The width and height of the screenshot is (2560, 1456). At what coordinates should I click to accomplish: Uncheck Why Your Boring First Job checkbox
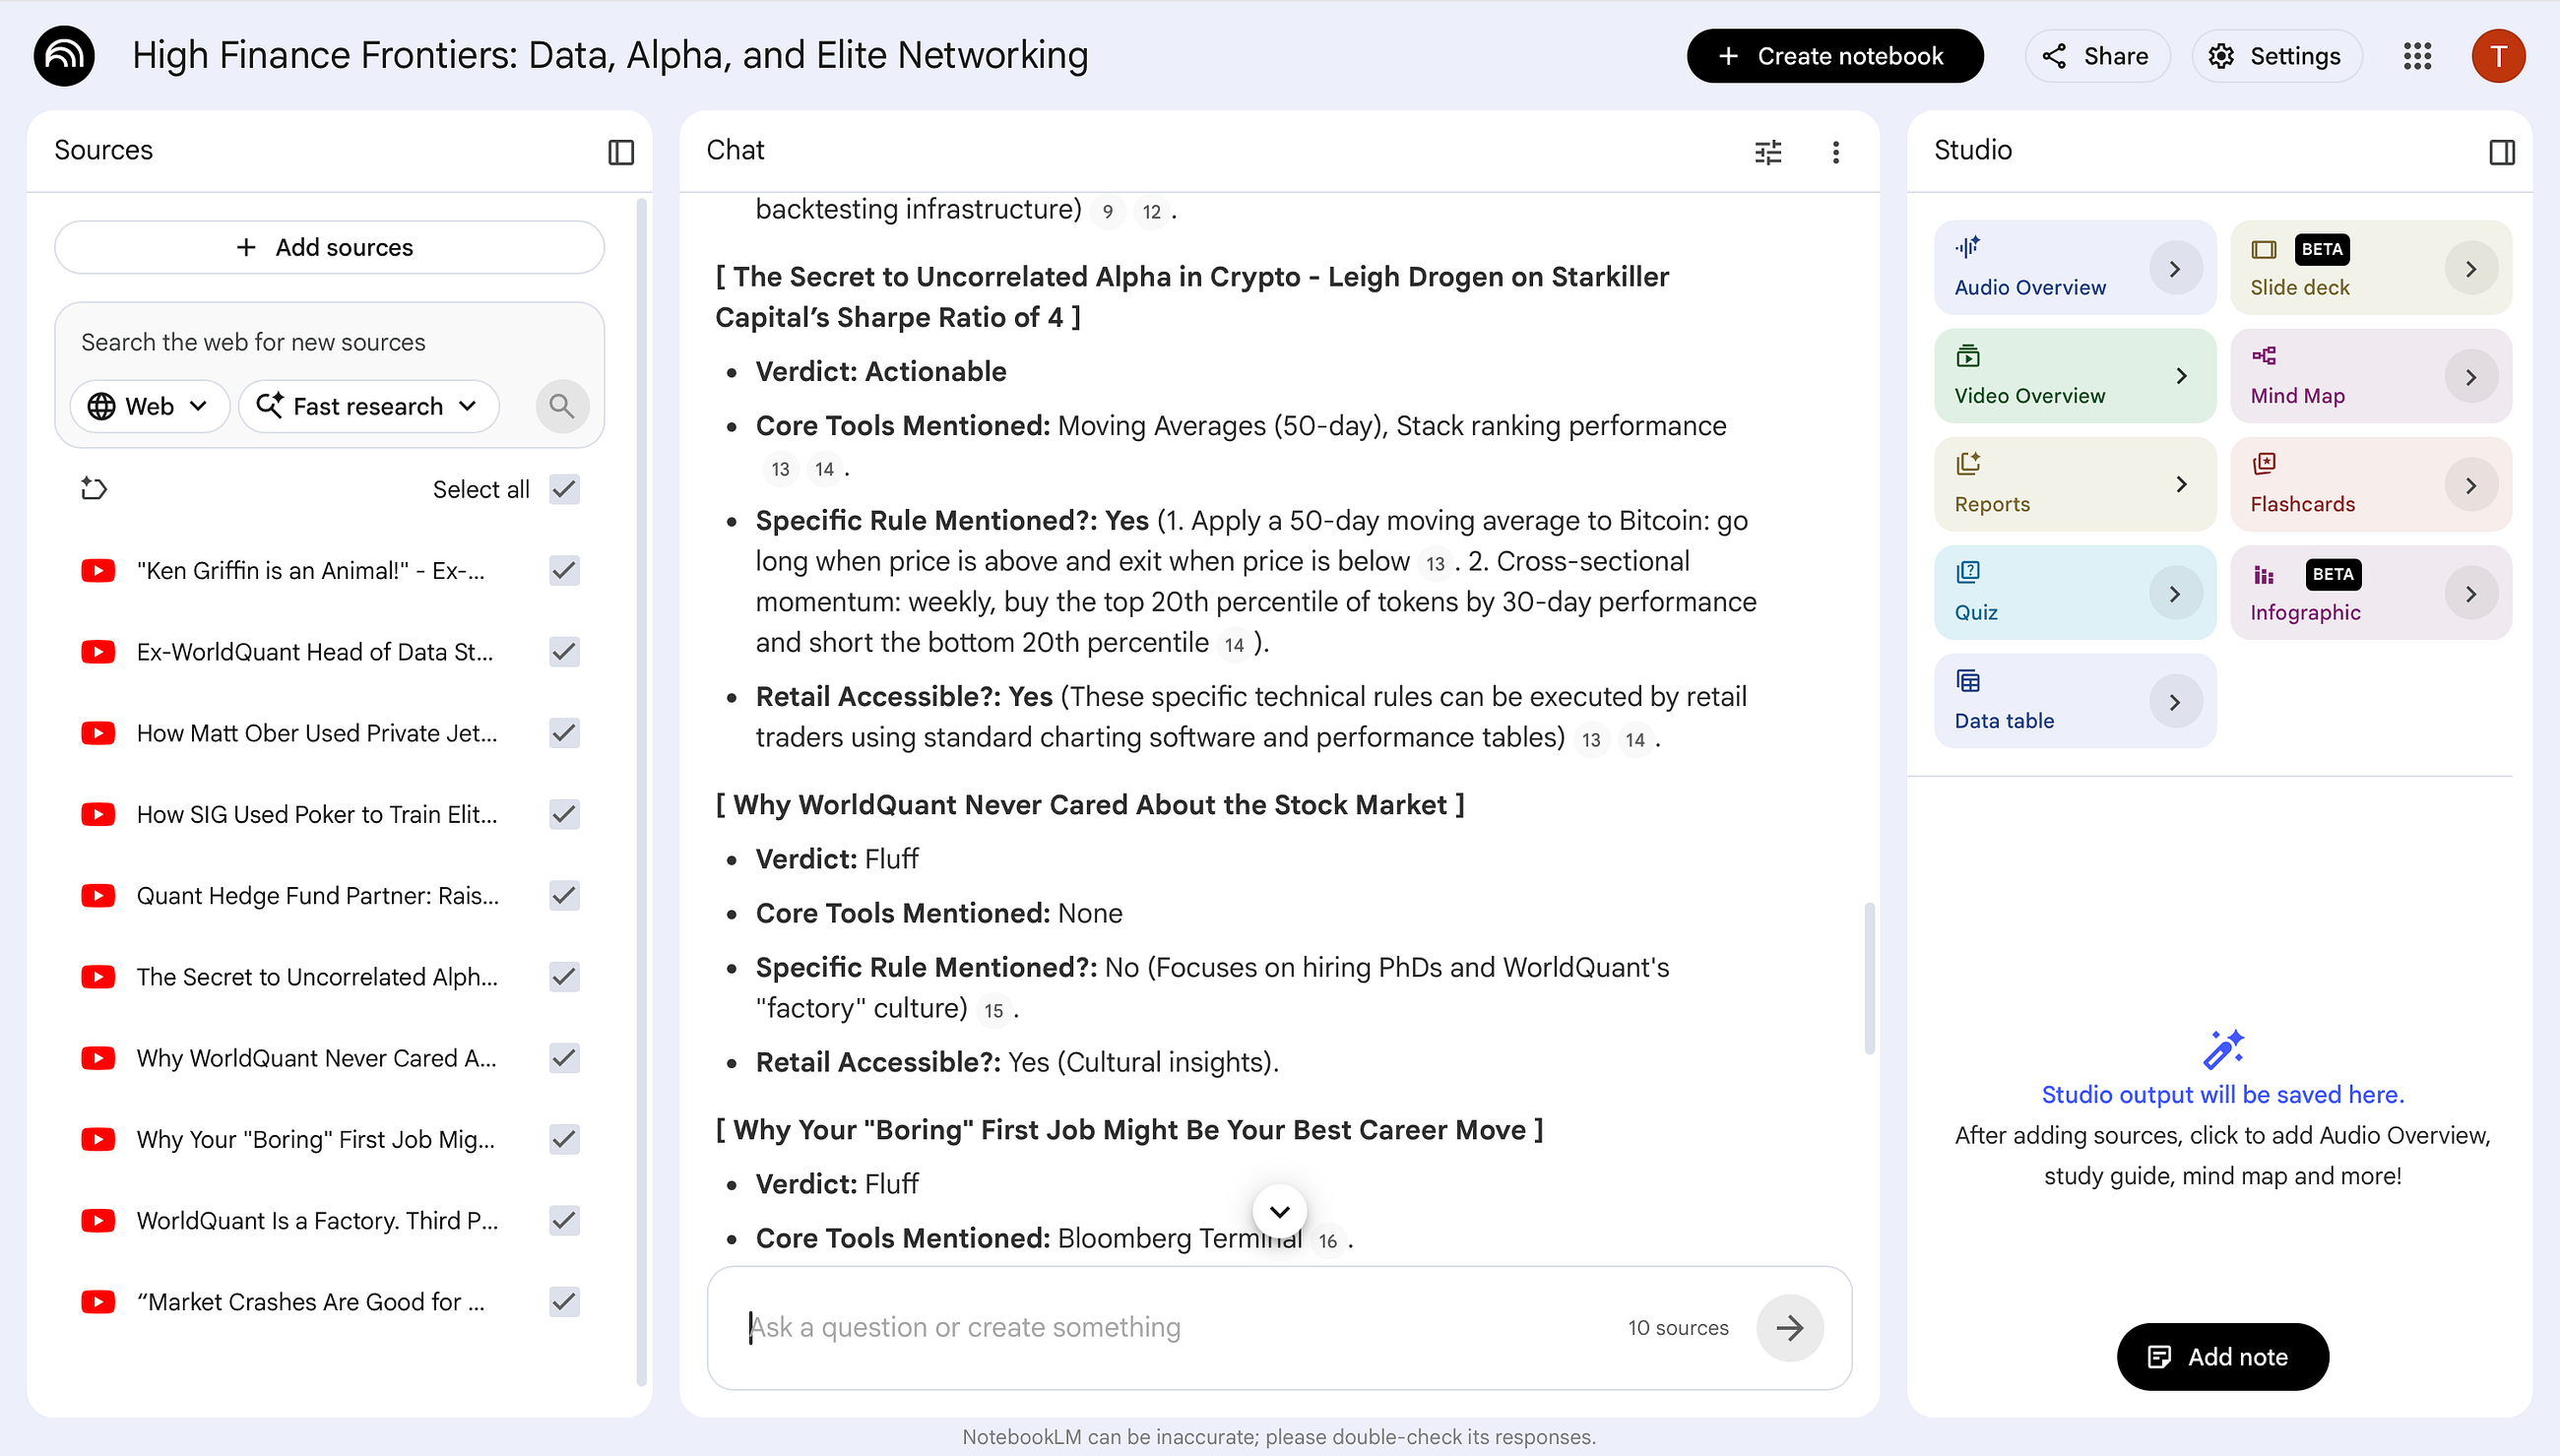tap(565, 1139)
